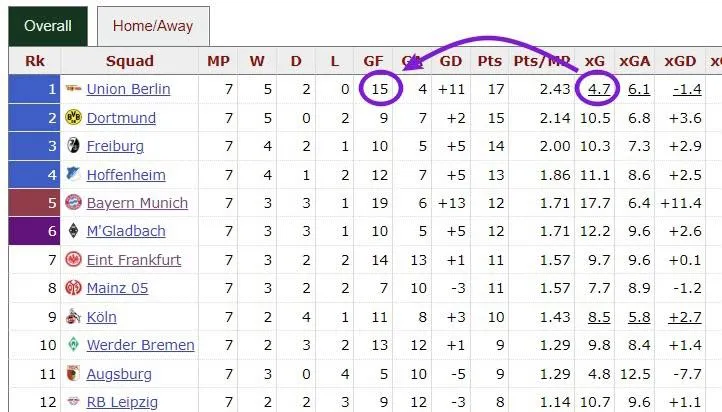Switch to the Home/Away tab
Viewport: 722px width, 412px height.
click(153, 26)
